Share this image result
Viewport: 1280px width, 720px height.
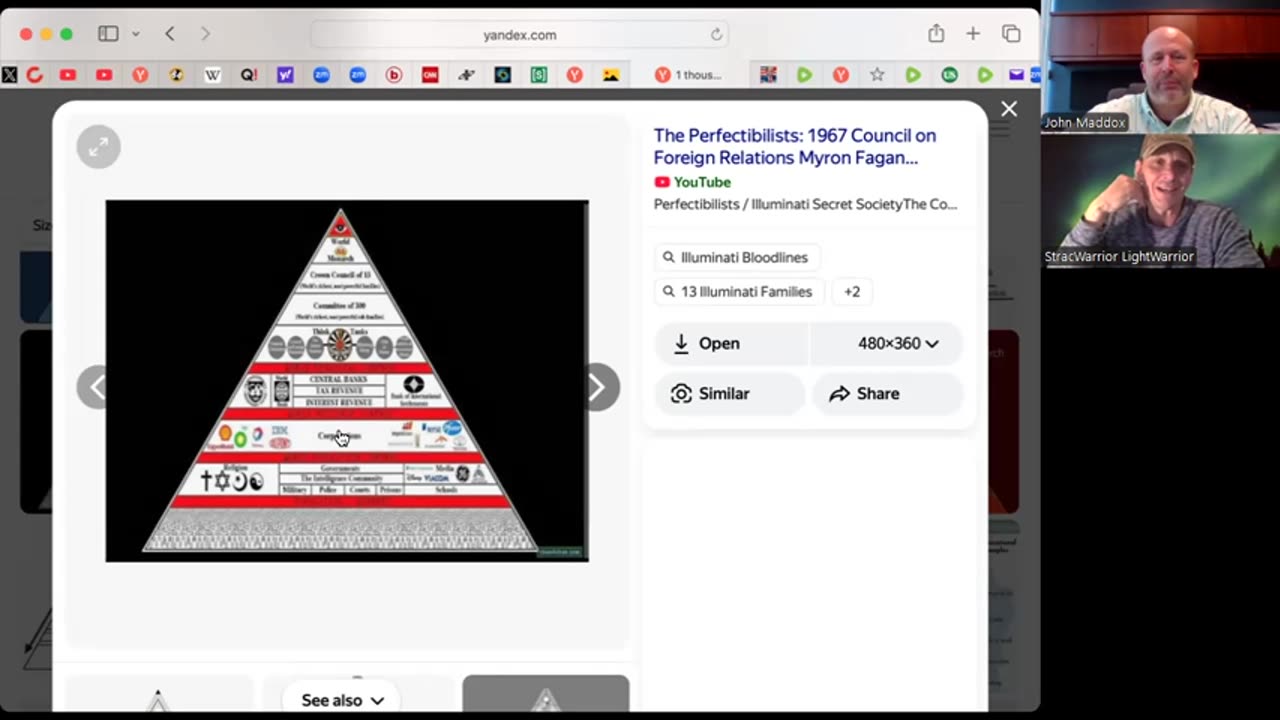tap(887, 393)
